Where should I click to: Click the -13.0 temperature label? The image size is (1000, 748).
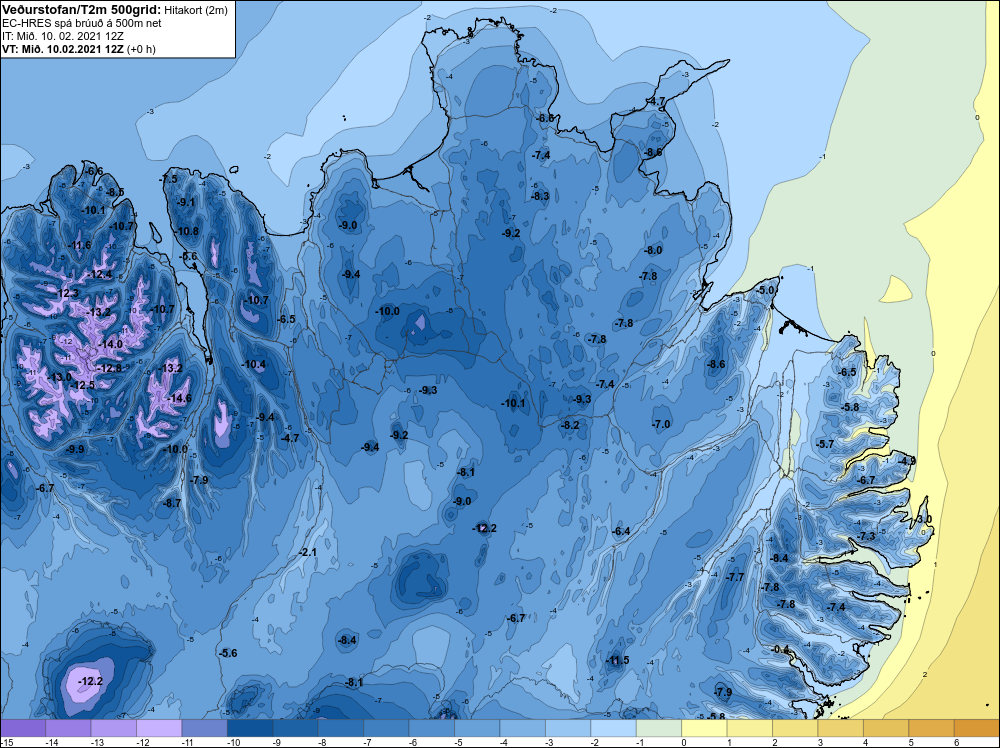click(x=59, y=377)
